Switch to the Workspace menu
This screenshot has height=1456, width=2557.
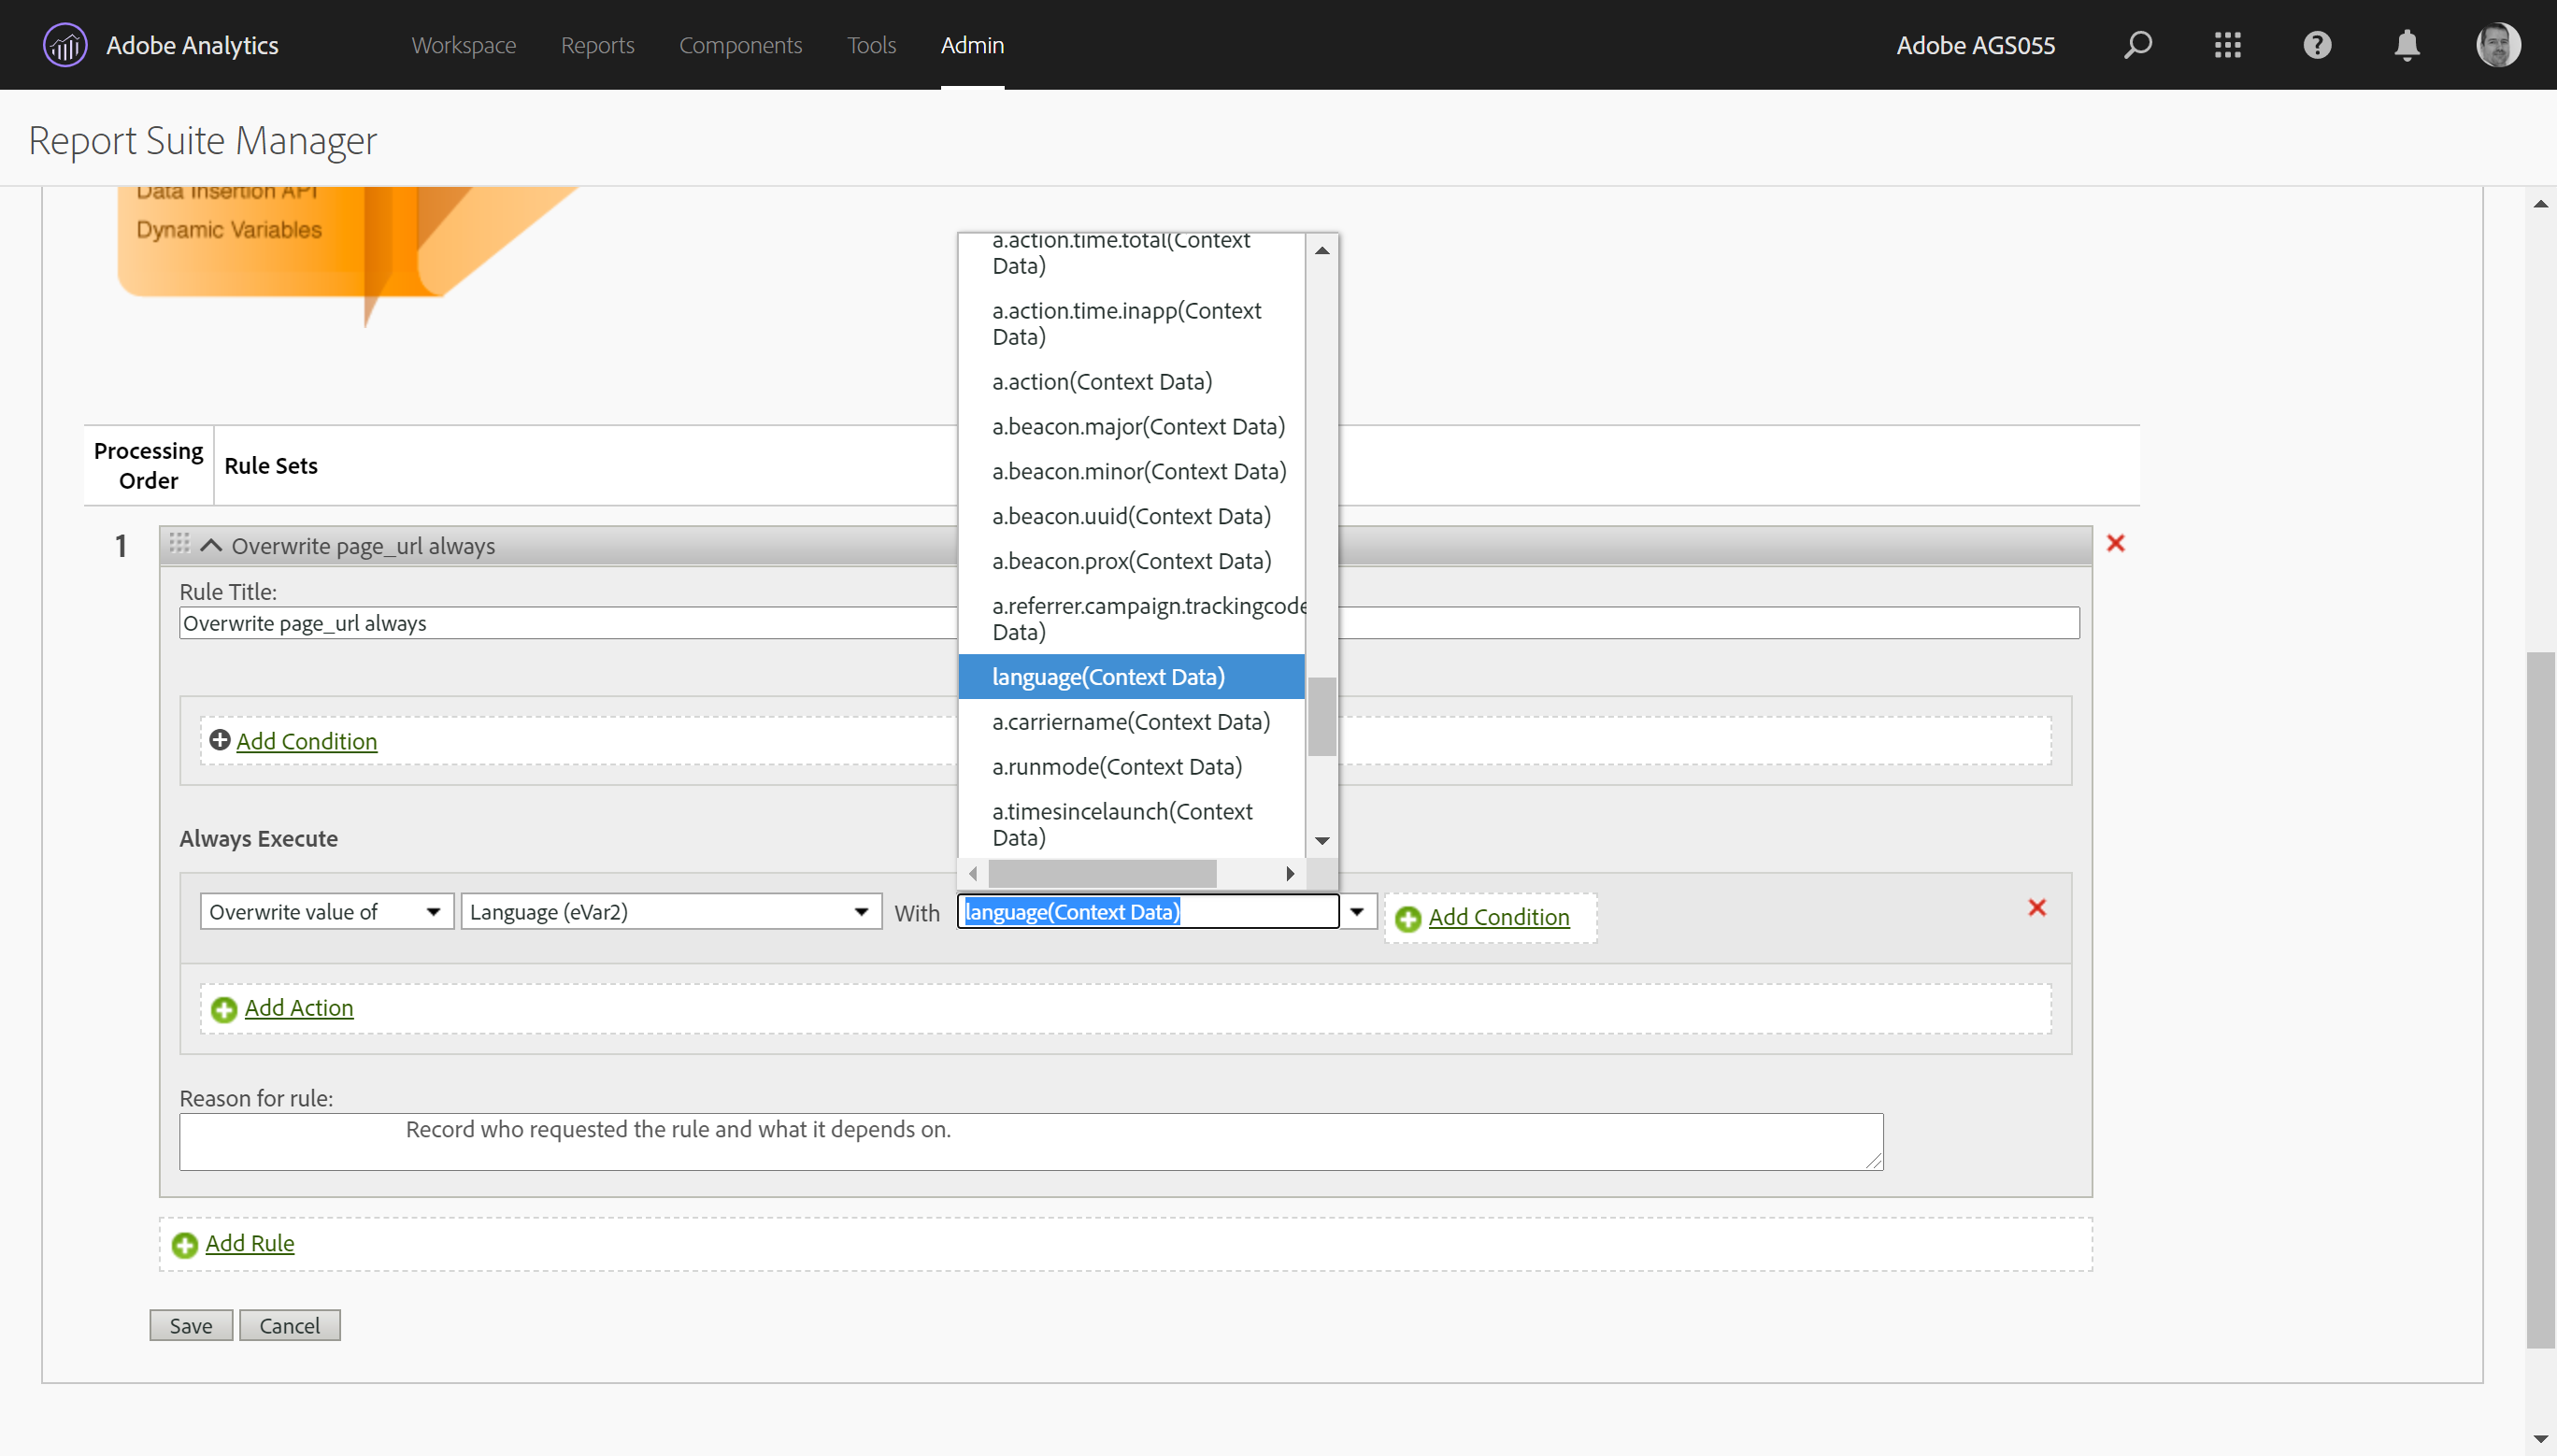click(463, 45)
